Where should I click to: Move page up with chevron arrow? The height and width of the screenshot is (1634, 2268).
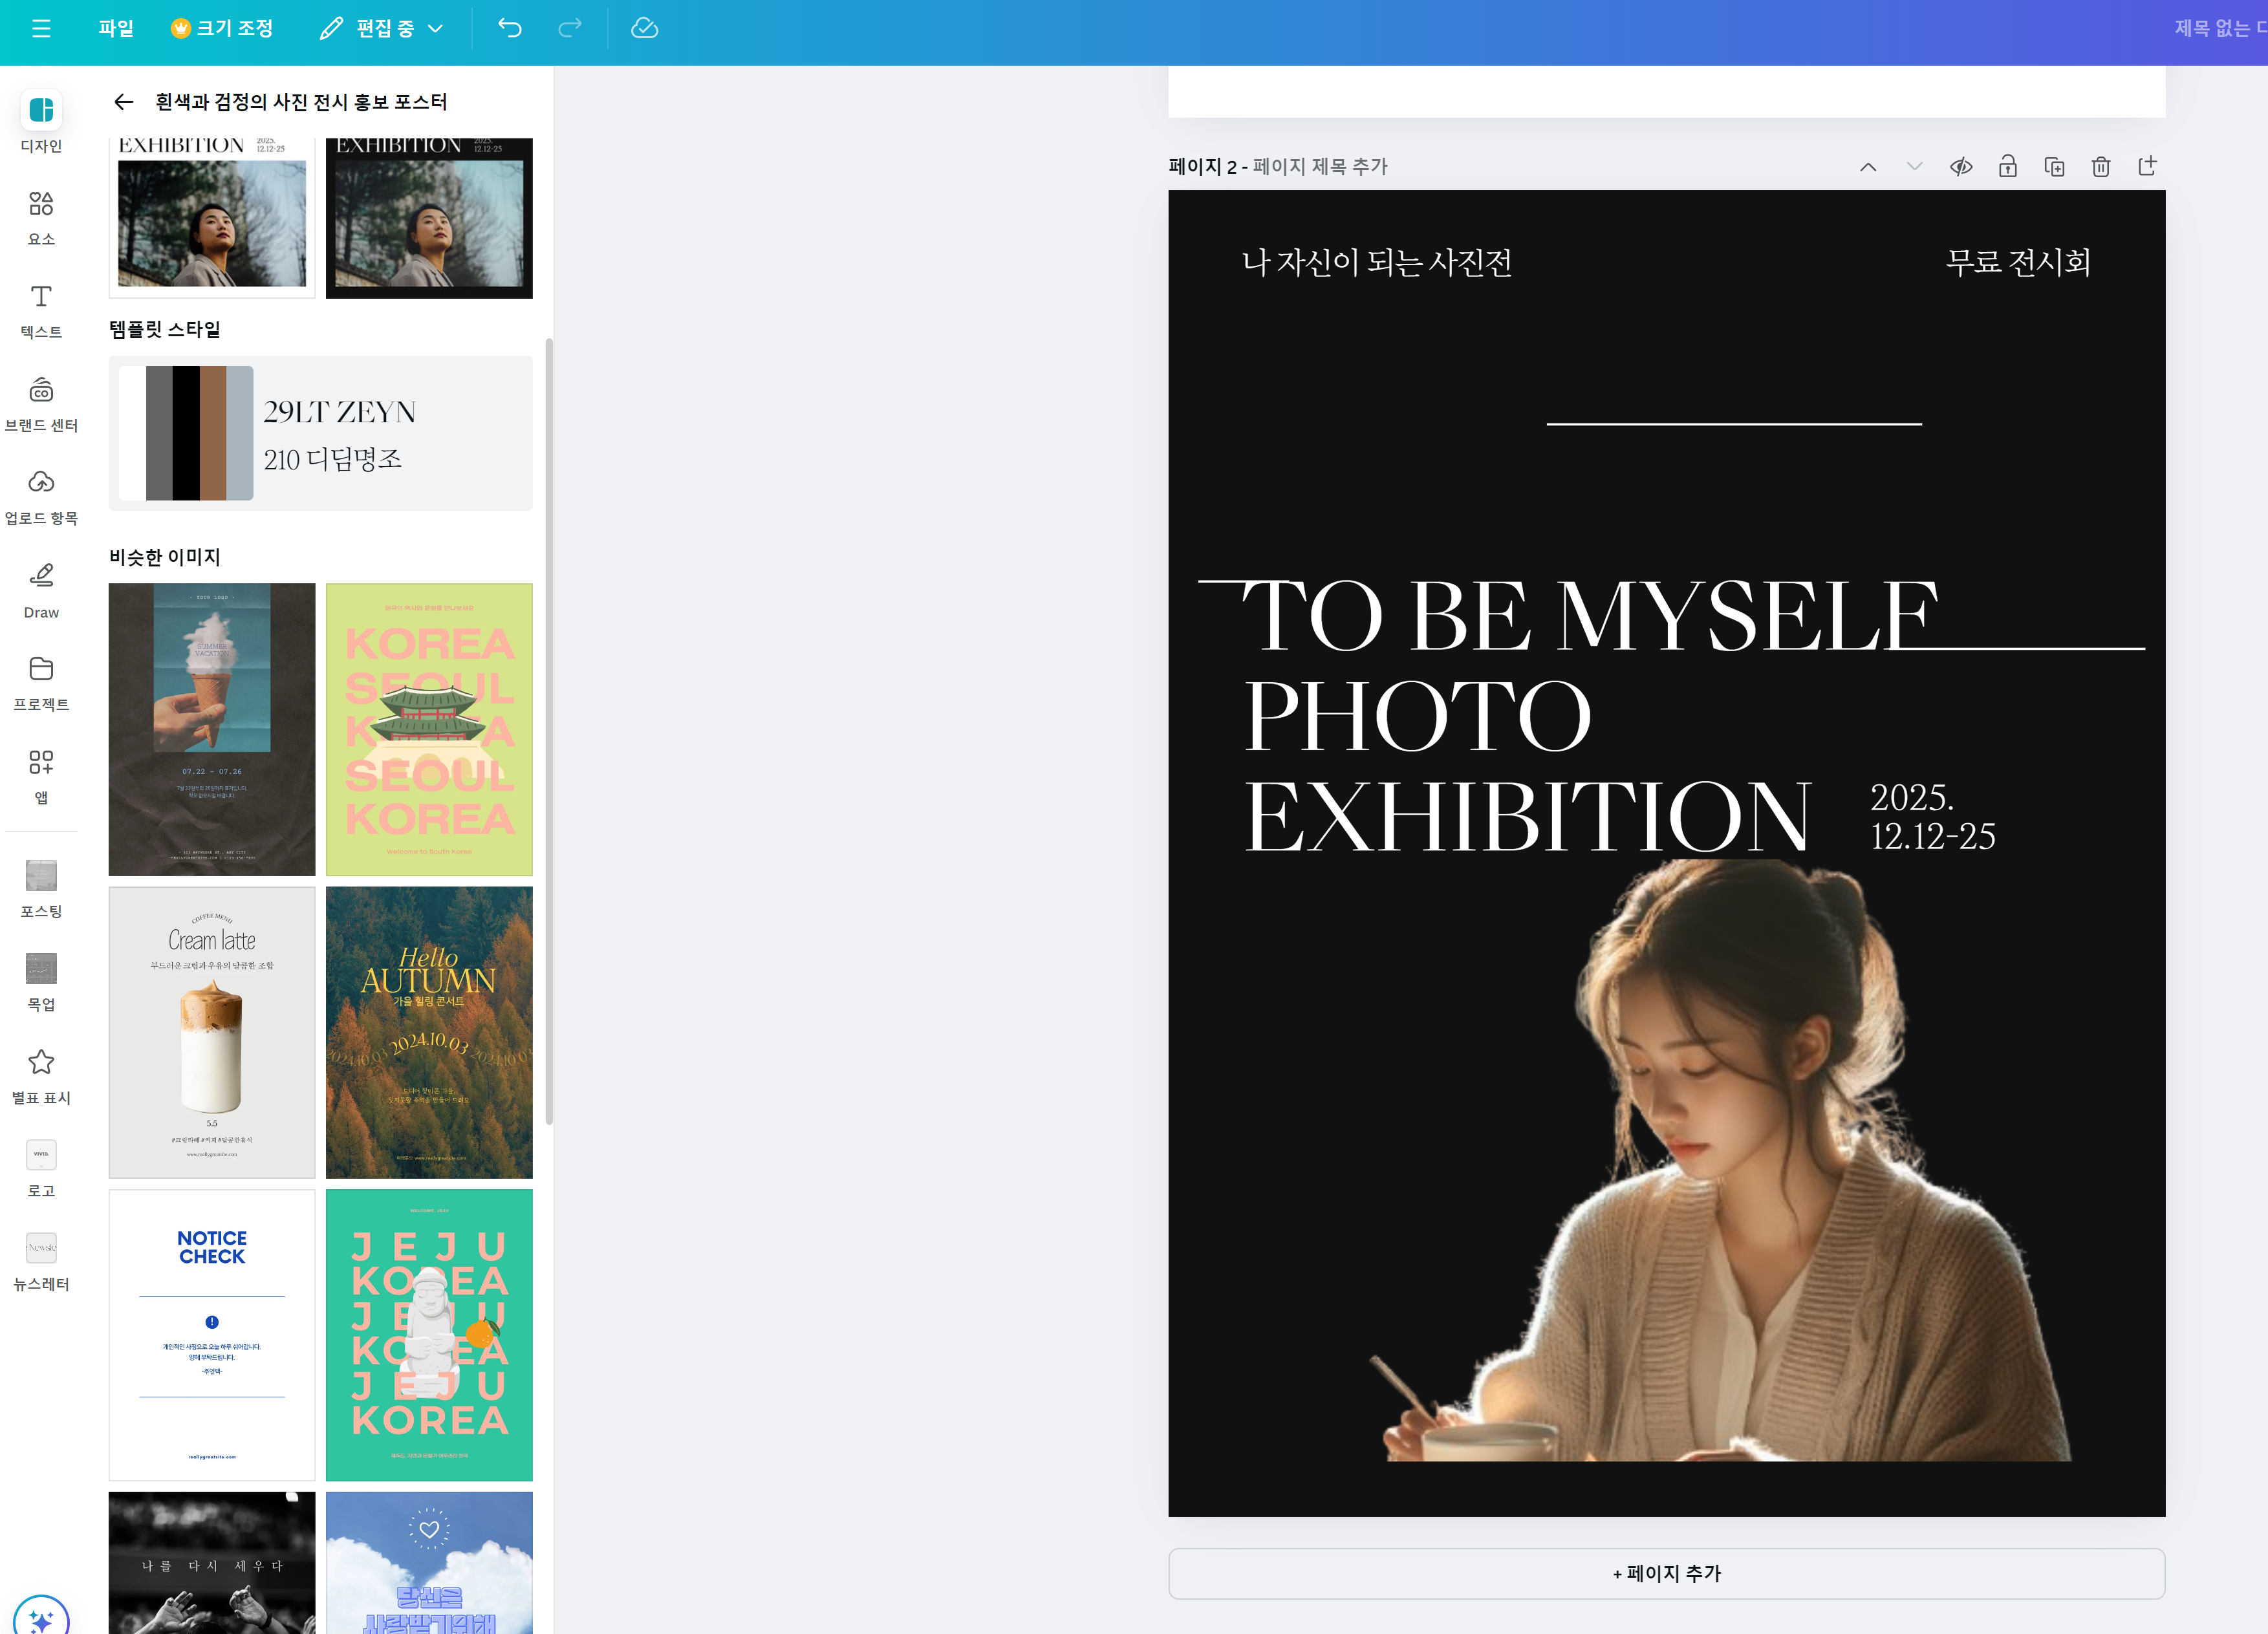1867,166
